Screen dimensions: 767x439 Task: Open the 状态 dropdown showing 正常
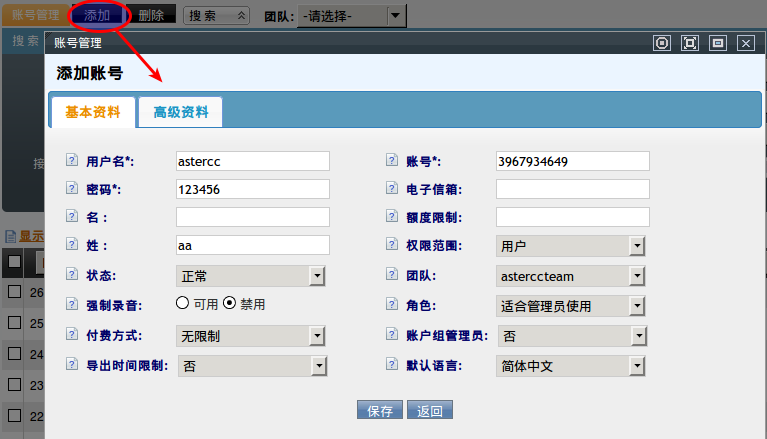click(x=251, y=276)
